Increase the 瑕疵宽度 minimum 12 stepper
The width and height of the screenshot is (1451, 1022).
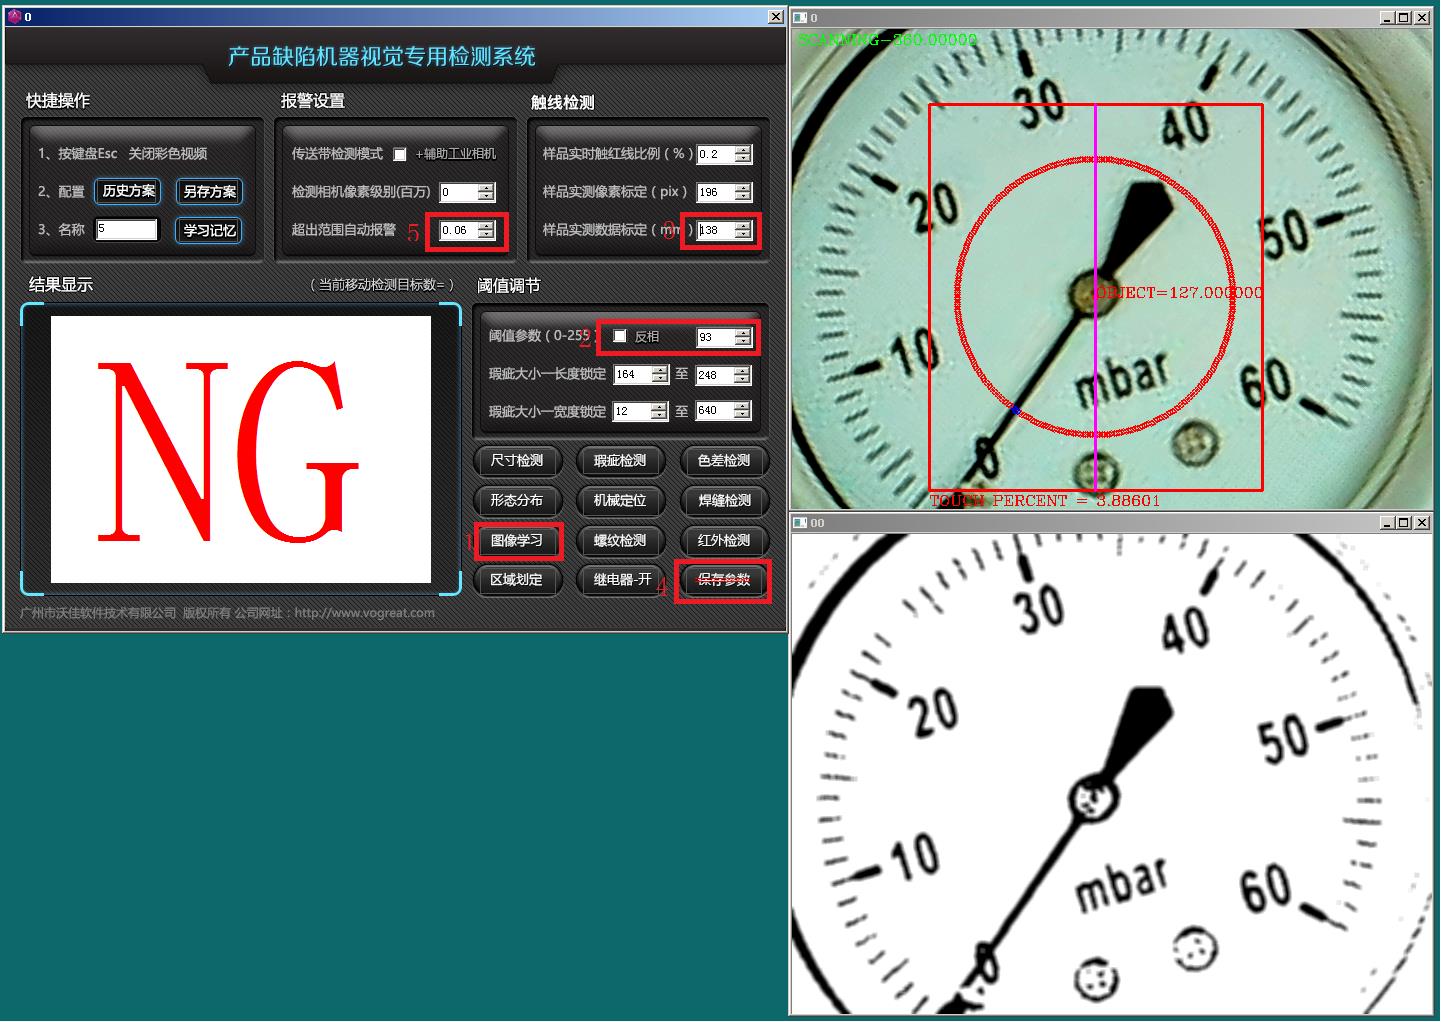click(x=659, y=407)
